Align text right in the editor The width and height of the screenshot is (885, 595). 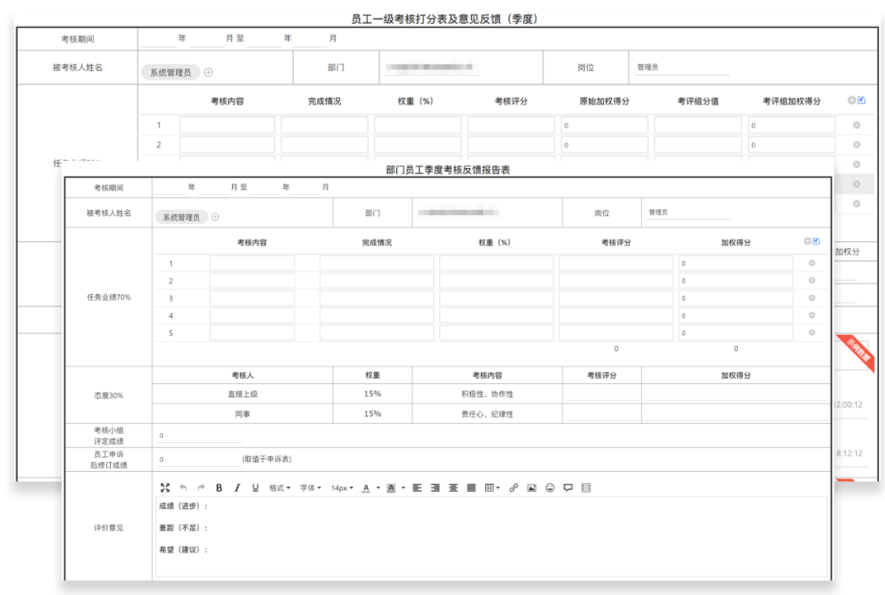pos(435,488)
